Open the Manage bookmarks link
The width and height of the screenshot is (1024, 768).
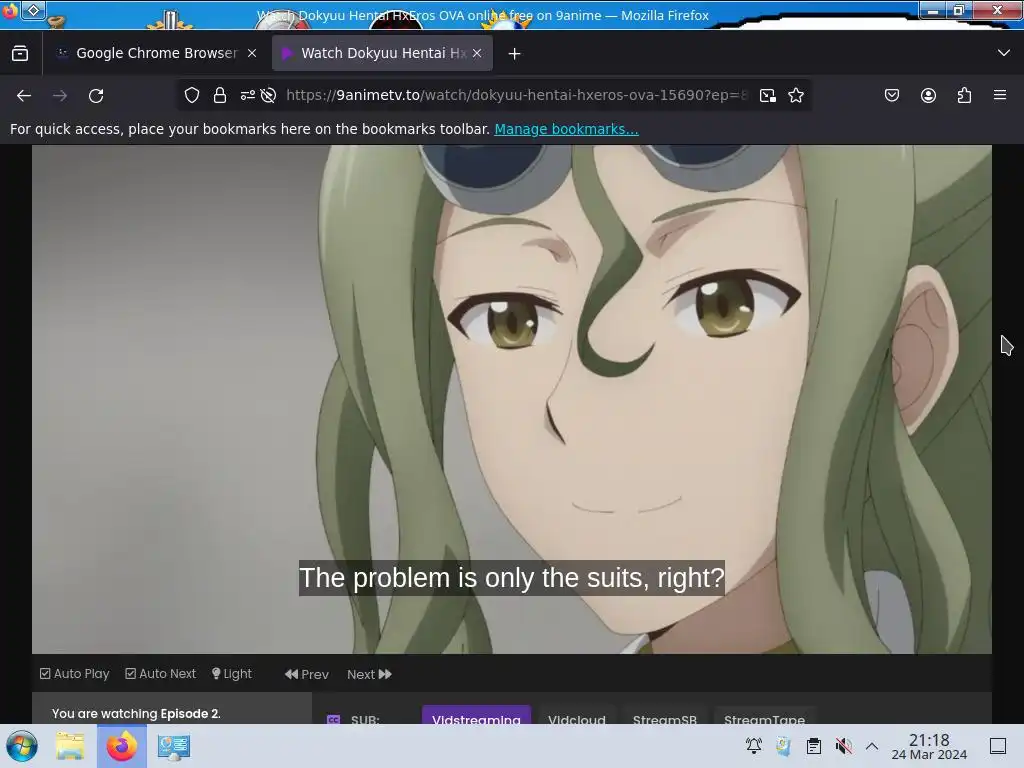point(566,129)
